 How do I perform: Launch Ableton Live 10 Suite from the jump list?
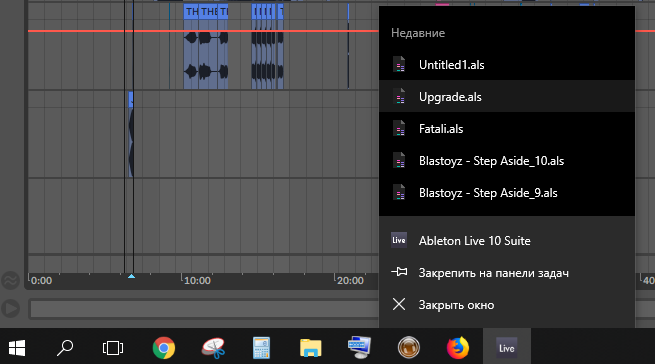pyautogui.click(x=507, y=241)
